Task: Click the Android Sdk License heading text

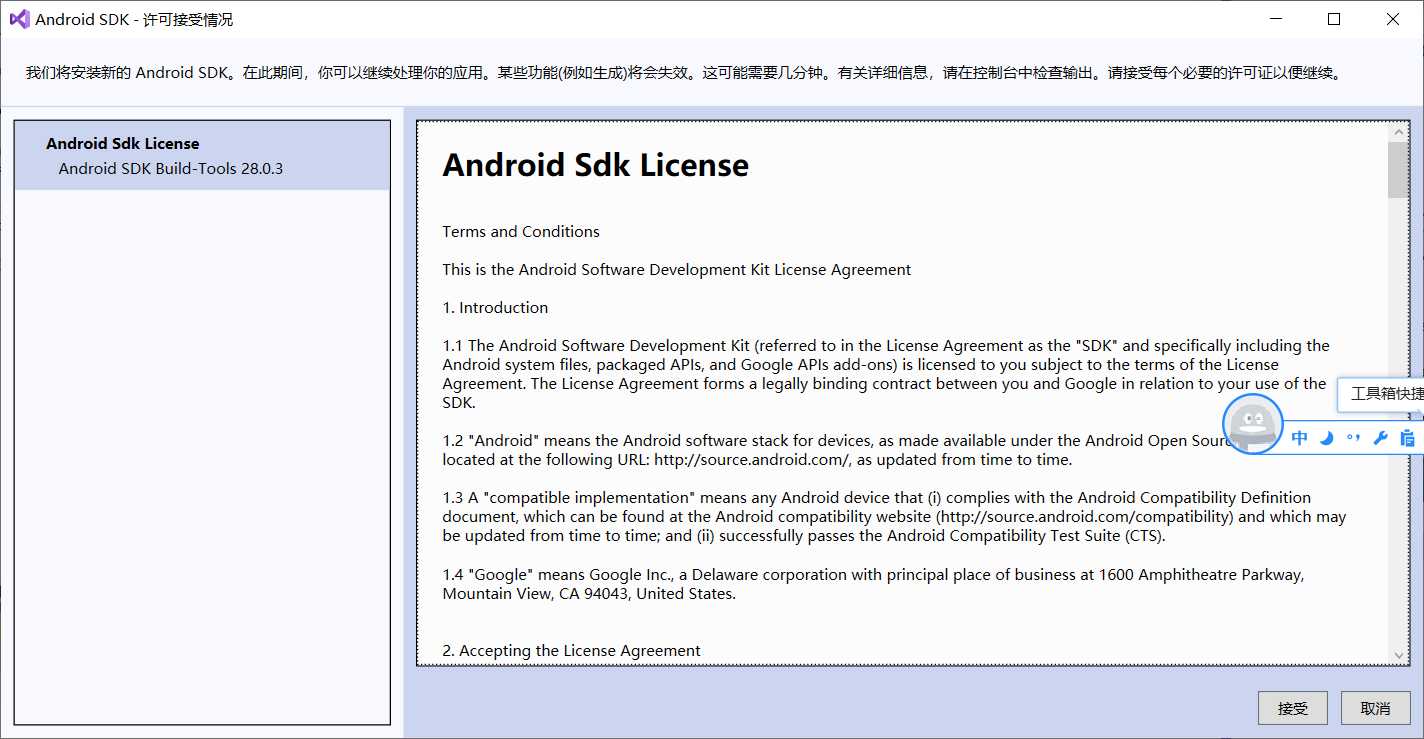Action: click(x=595, y=165)
